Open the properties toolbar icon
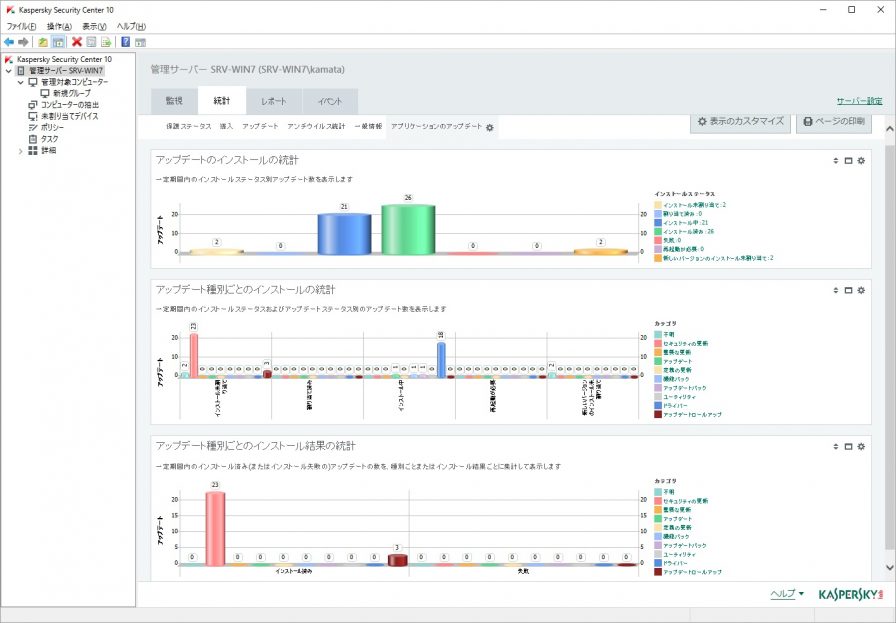 click(x=91, y=42)
